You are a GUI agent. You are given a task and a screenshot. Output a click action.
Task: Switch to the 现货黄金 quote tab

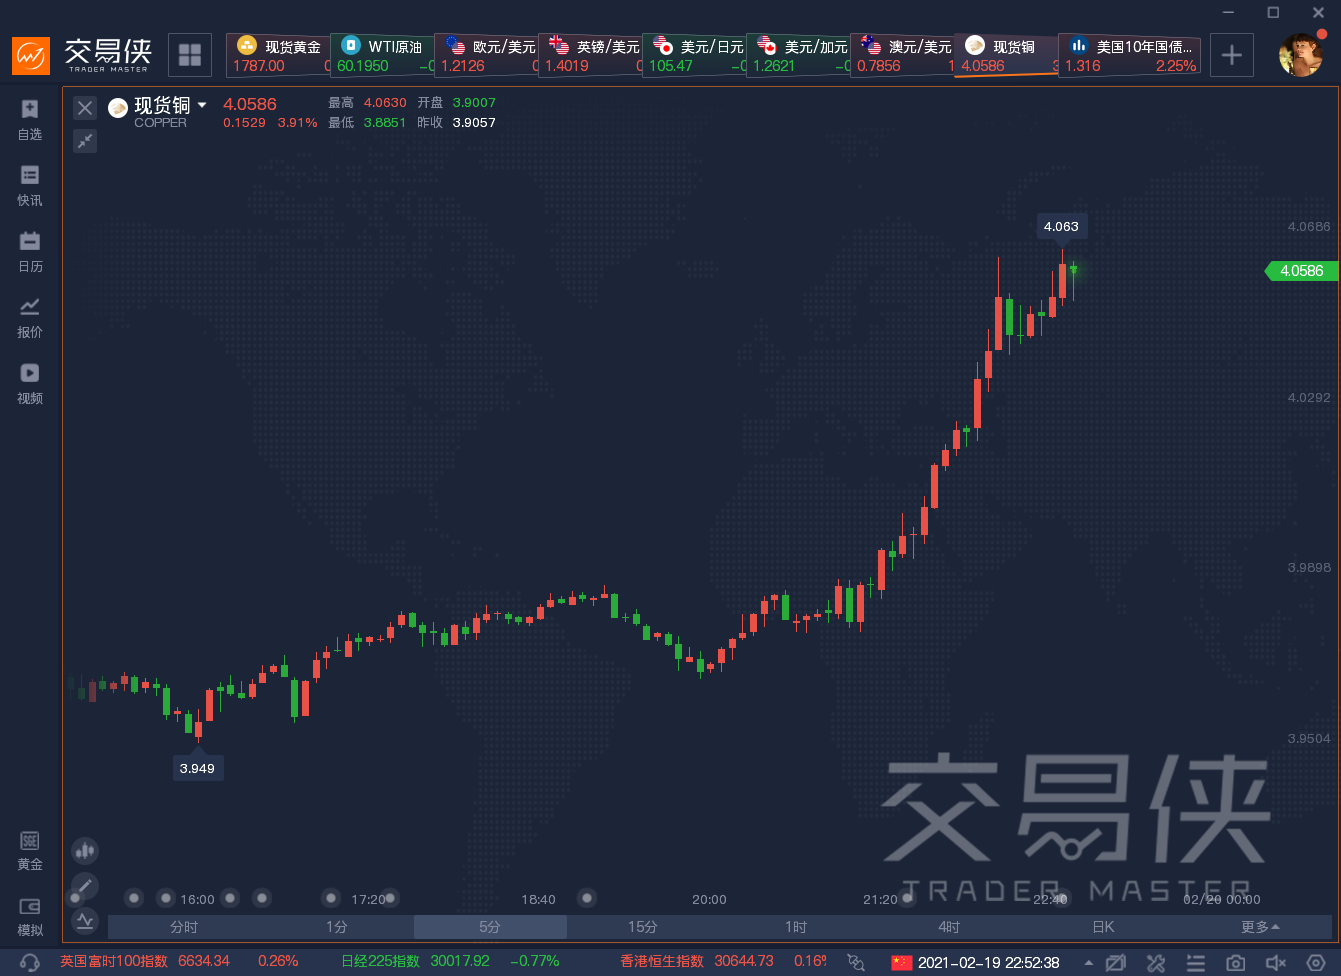pos(278,56)
